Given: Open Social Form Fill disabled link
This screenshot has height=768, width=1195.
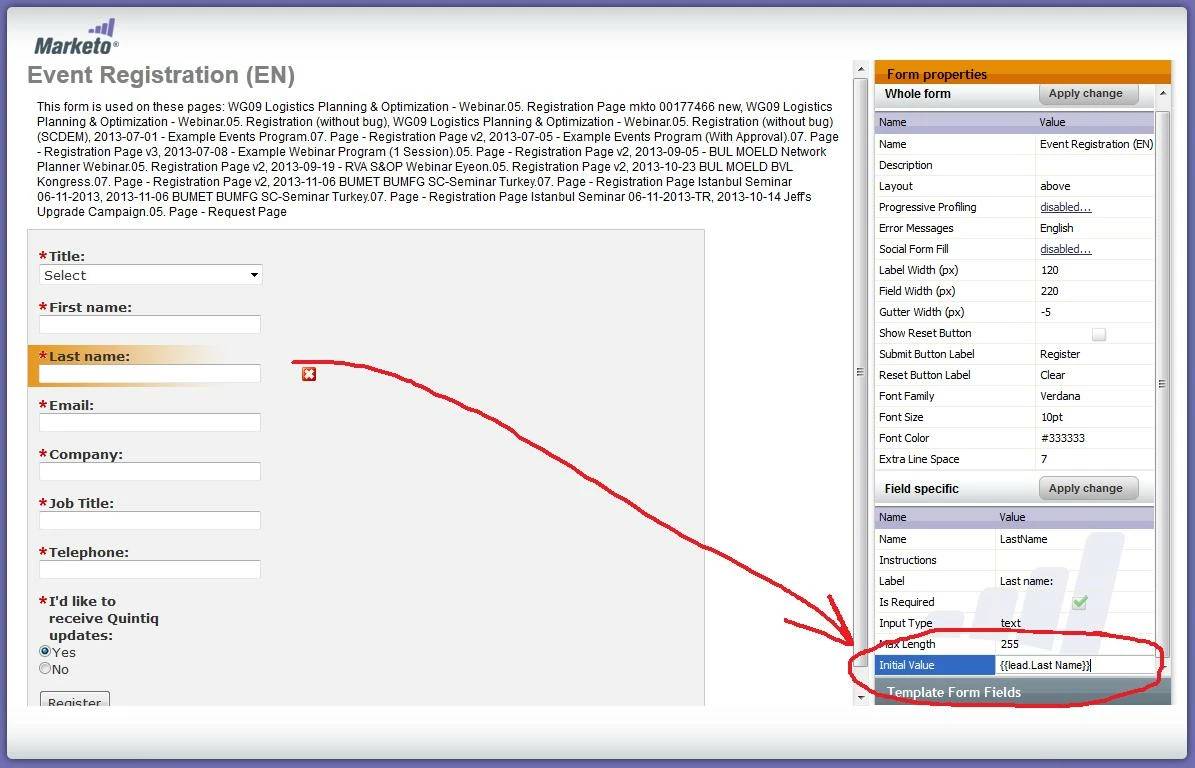Looking at the screenshot, I should [1065, 249].
